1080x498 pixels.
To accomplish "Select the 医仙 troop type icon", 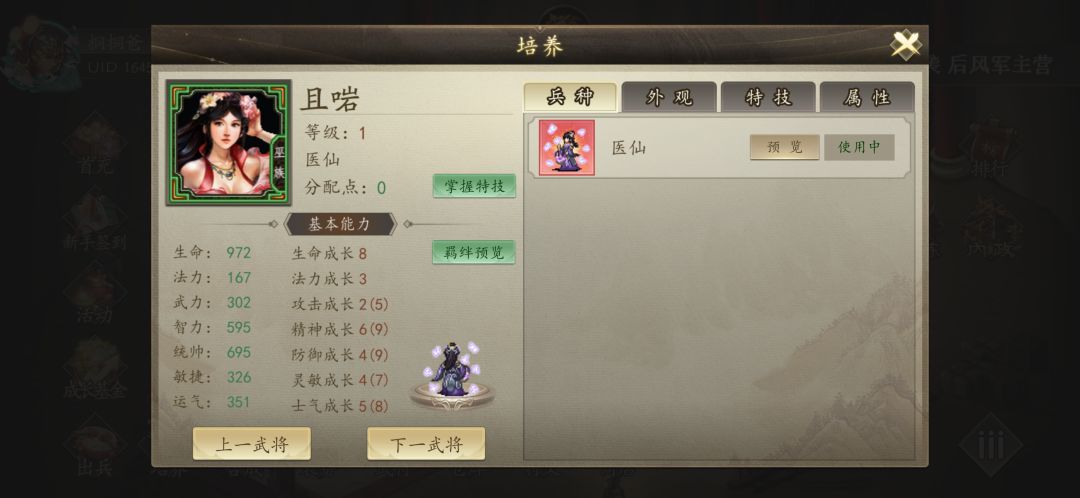I will pos(566,147).
